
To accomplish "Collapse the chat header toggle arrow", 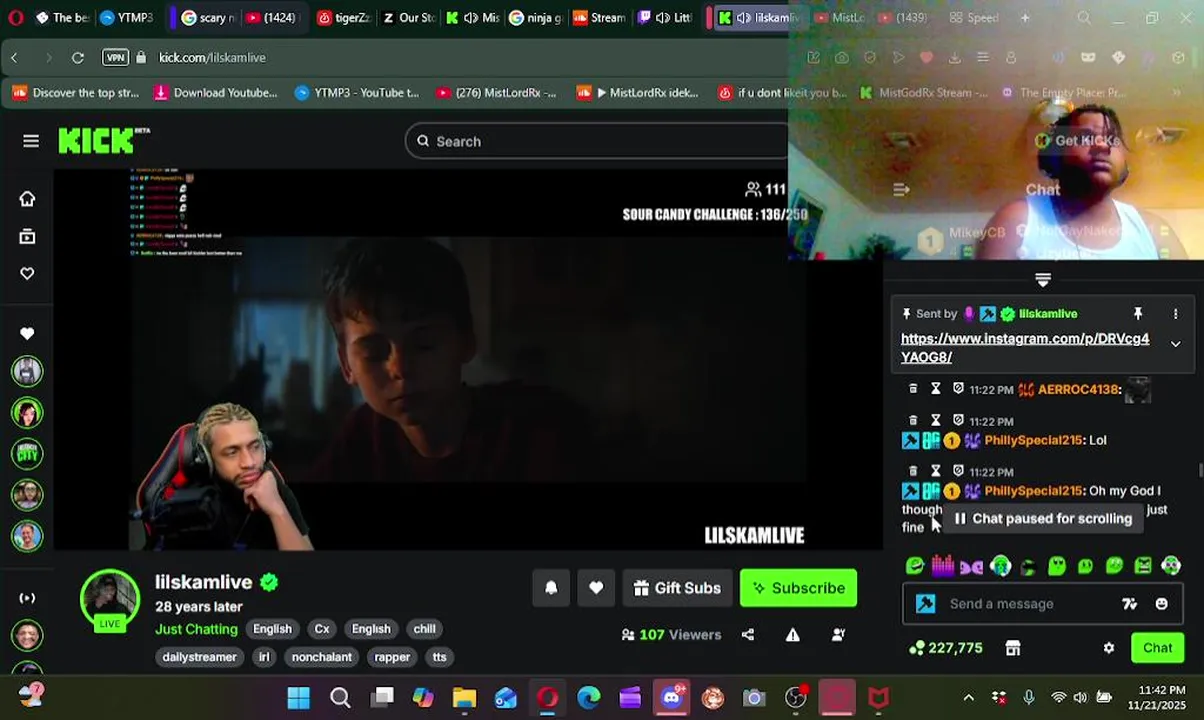I will [x=1043, y=280].
